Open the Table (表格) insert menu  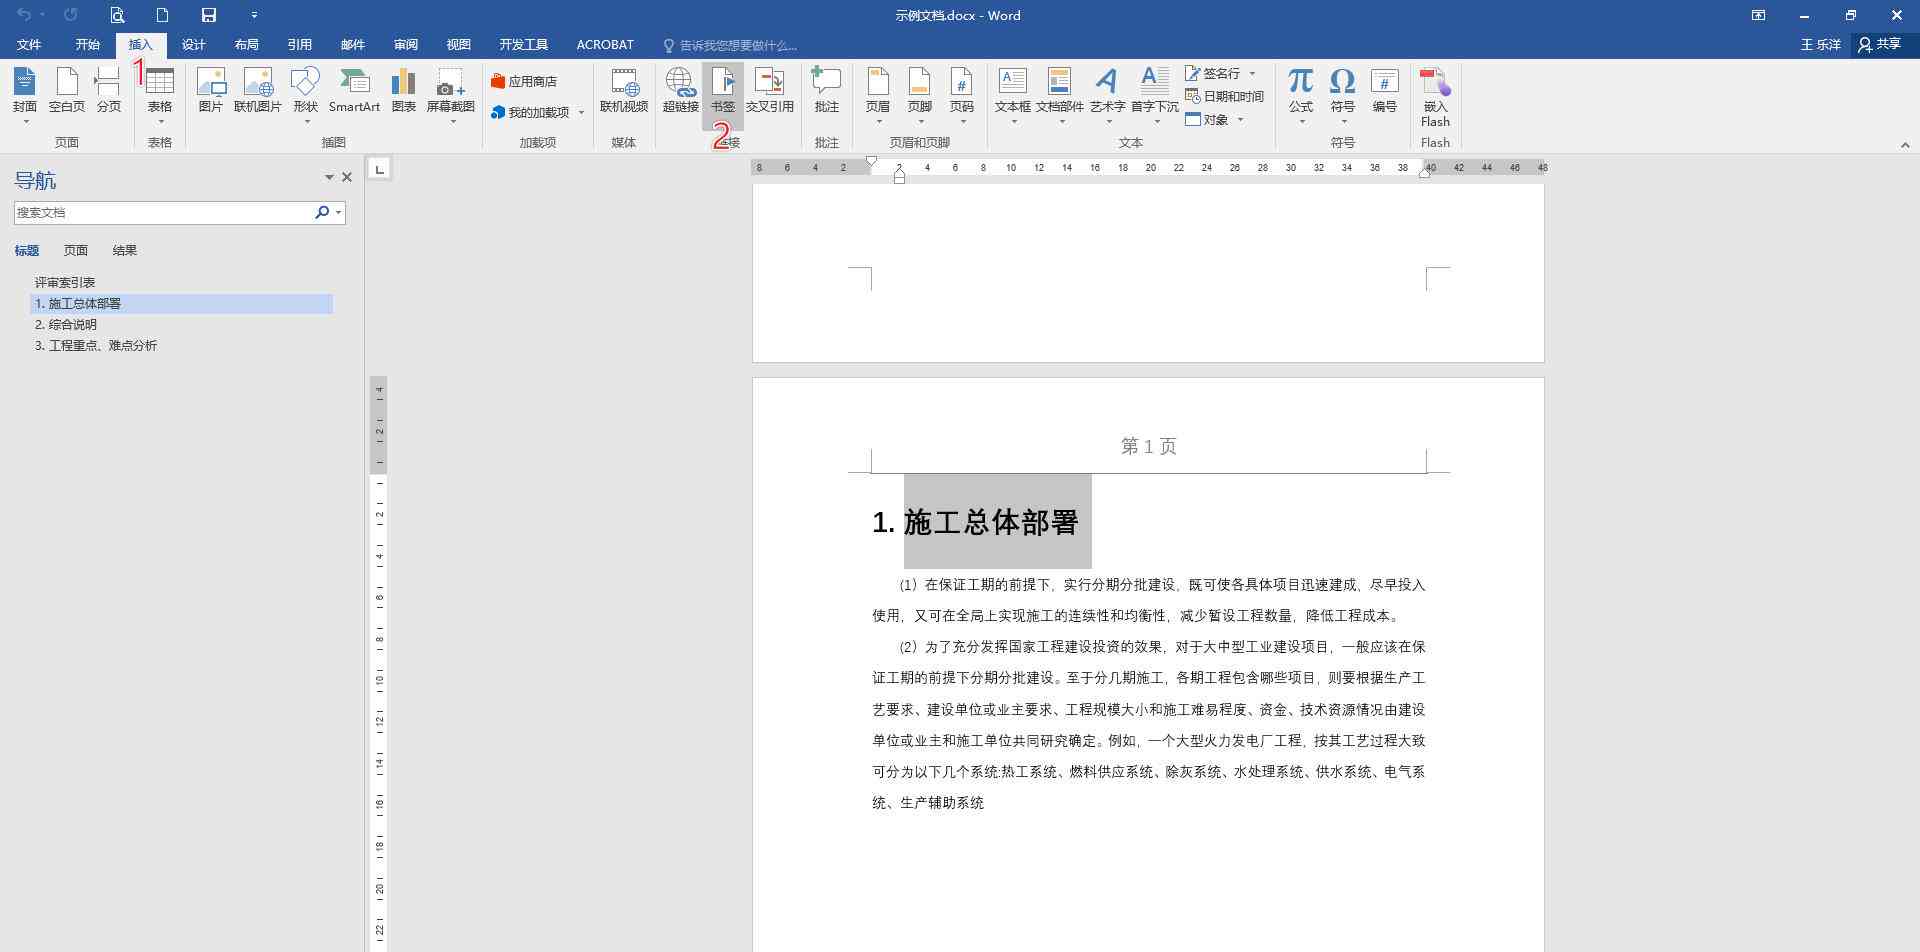coord(160,95)
